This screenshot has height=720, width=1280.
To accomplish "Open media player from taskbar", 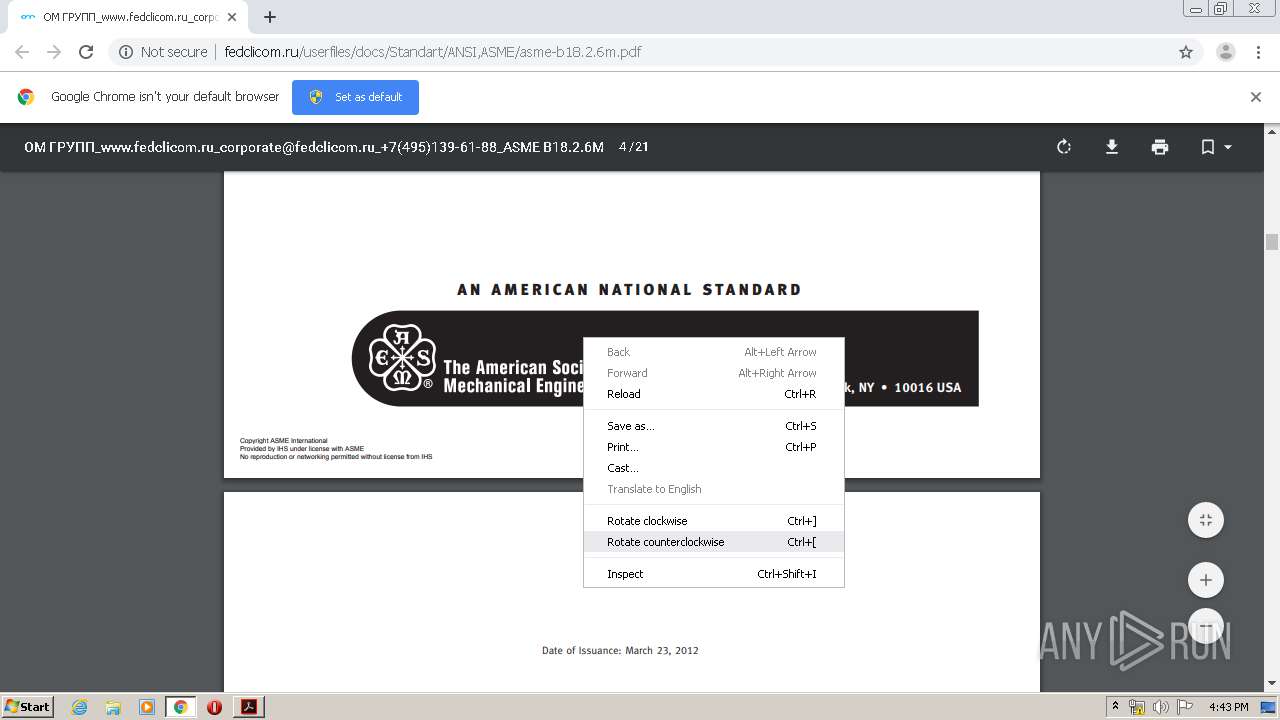I will pos(147,707).
